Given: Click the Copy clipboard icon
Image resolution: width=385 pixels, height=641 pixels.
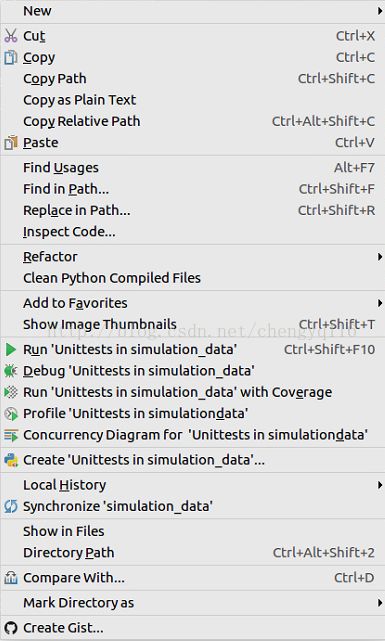Looking at the screenshot, I should coord(11,57).
